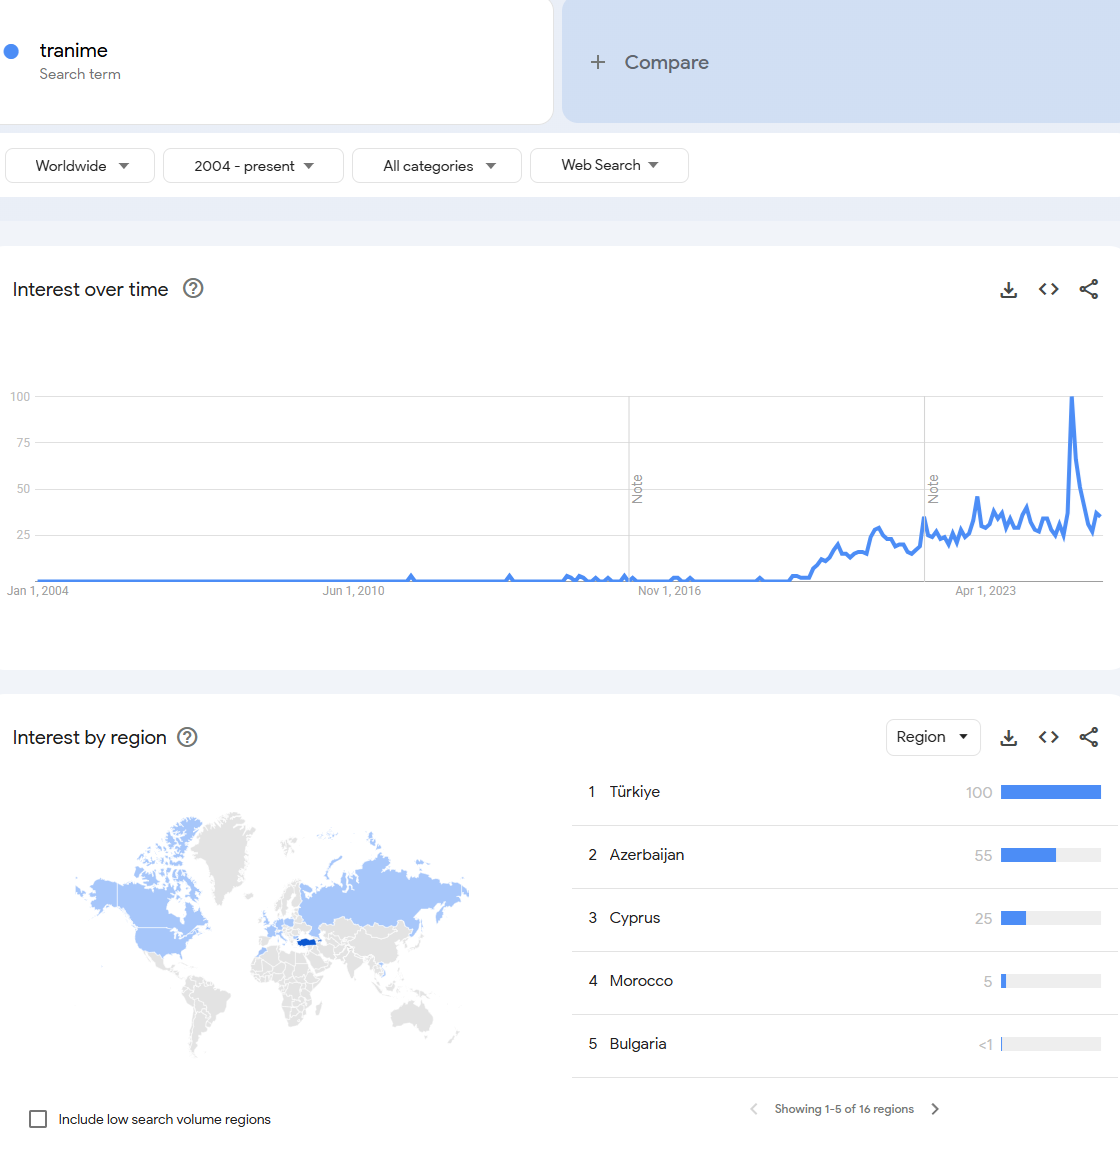
Task: Click the Türkiye 100 value bar
Action: [1051, 792]
